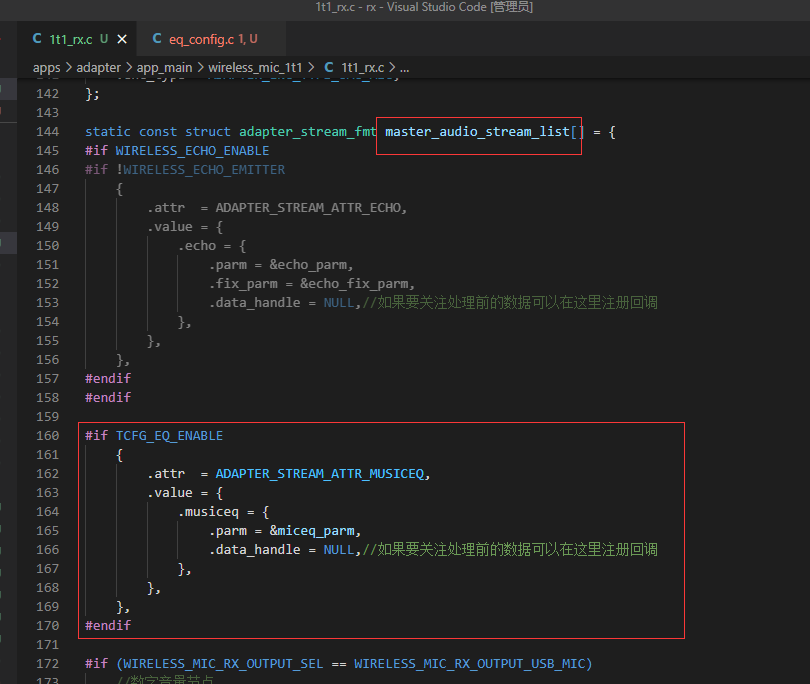The height and width of the screenshot is (684, 810).
Task: Click the adapter_stream_fmt struct name
Action: (x=307, y=132)
